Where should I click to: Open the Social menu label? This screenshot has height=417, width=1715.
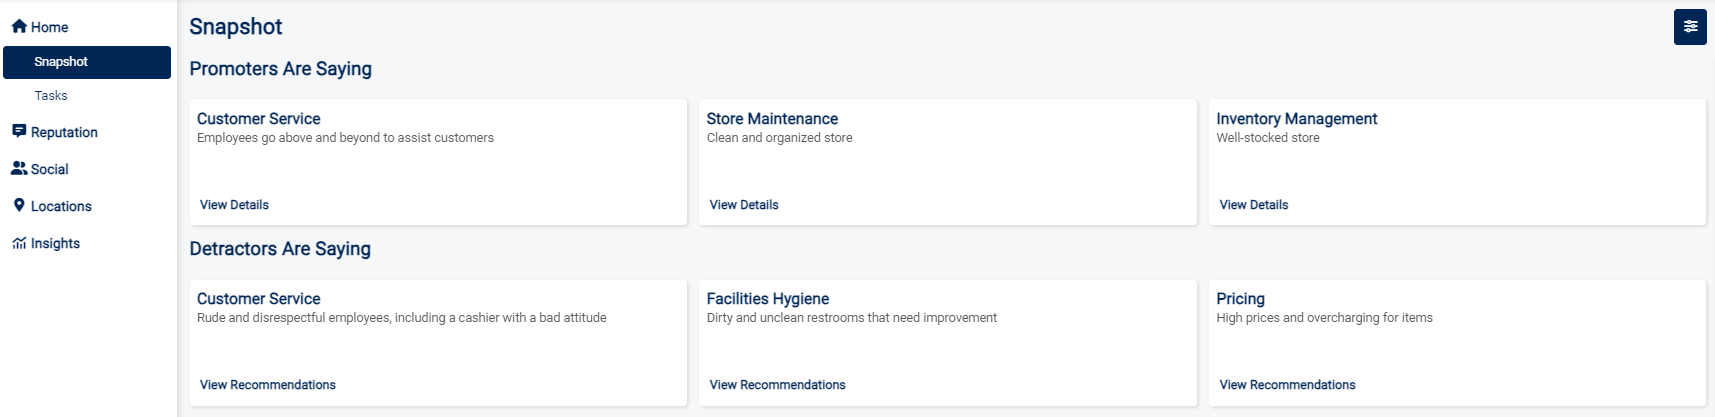(x=50, y=169)
